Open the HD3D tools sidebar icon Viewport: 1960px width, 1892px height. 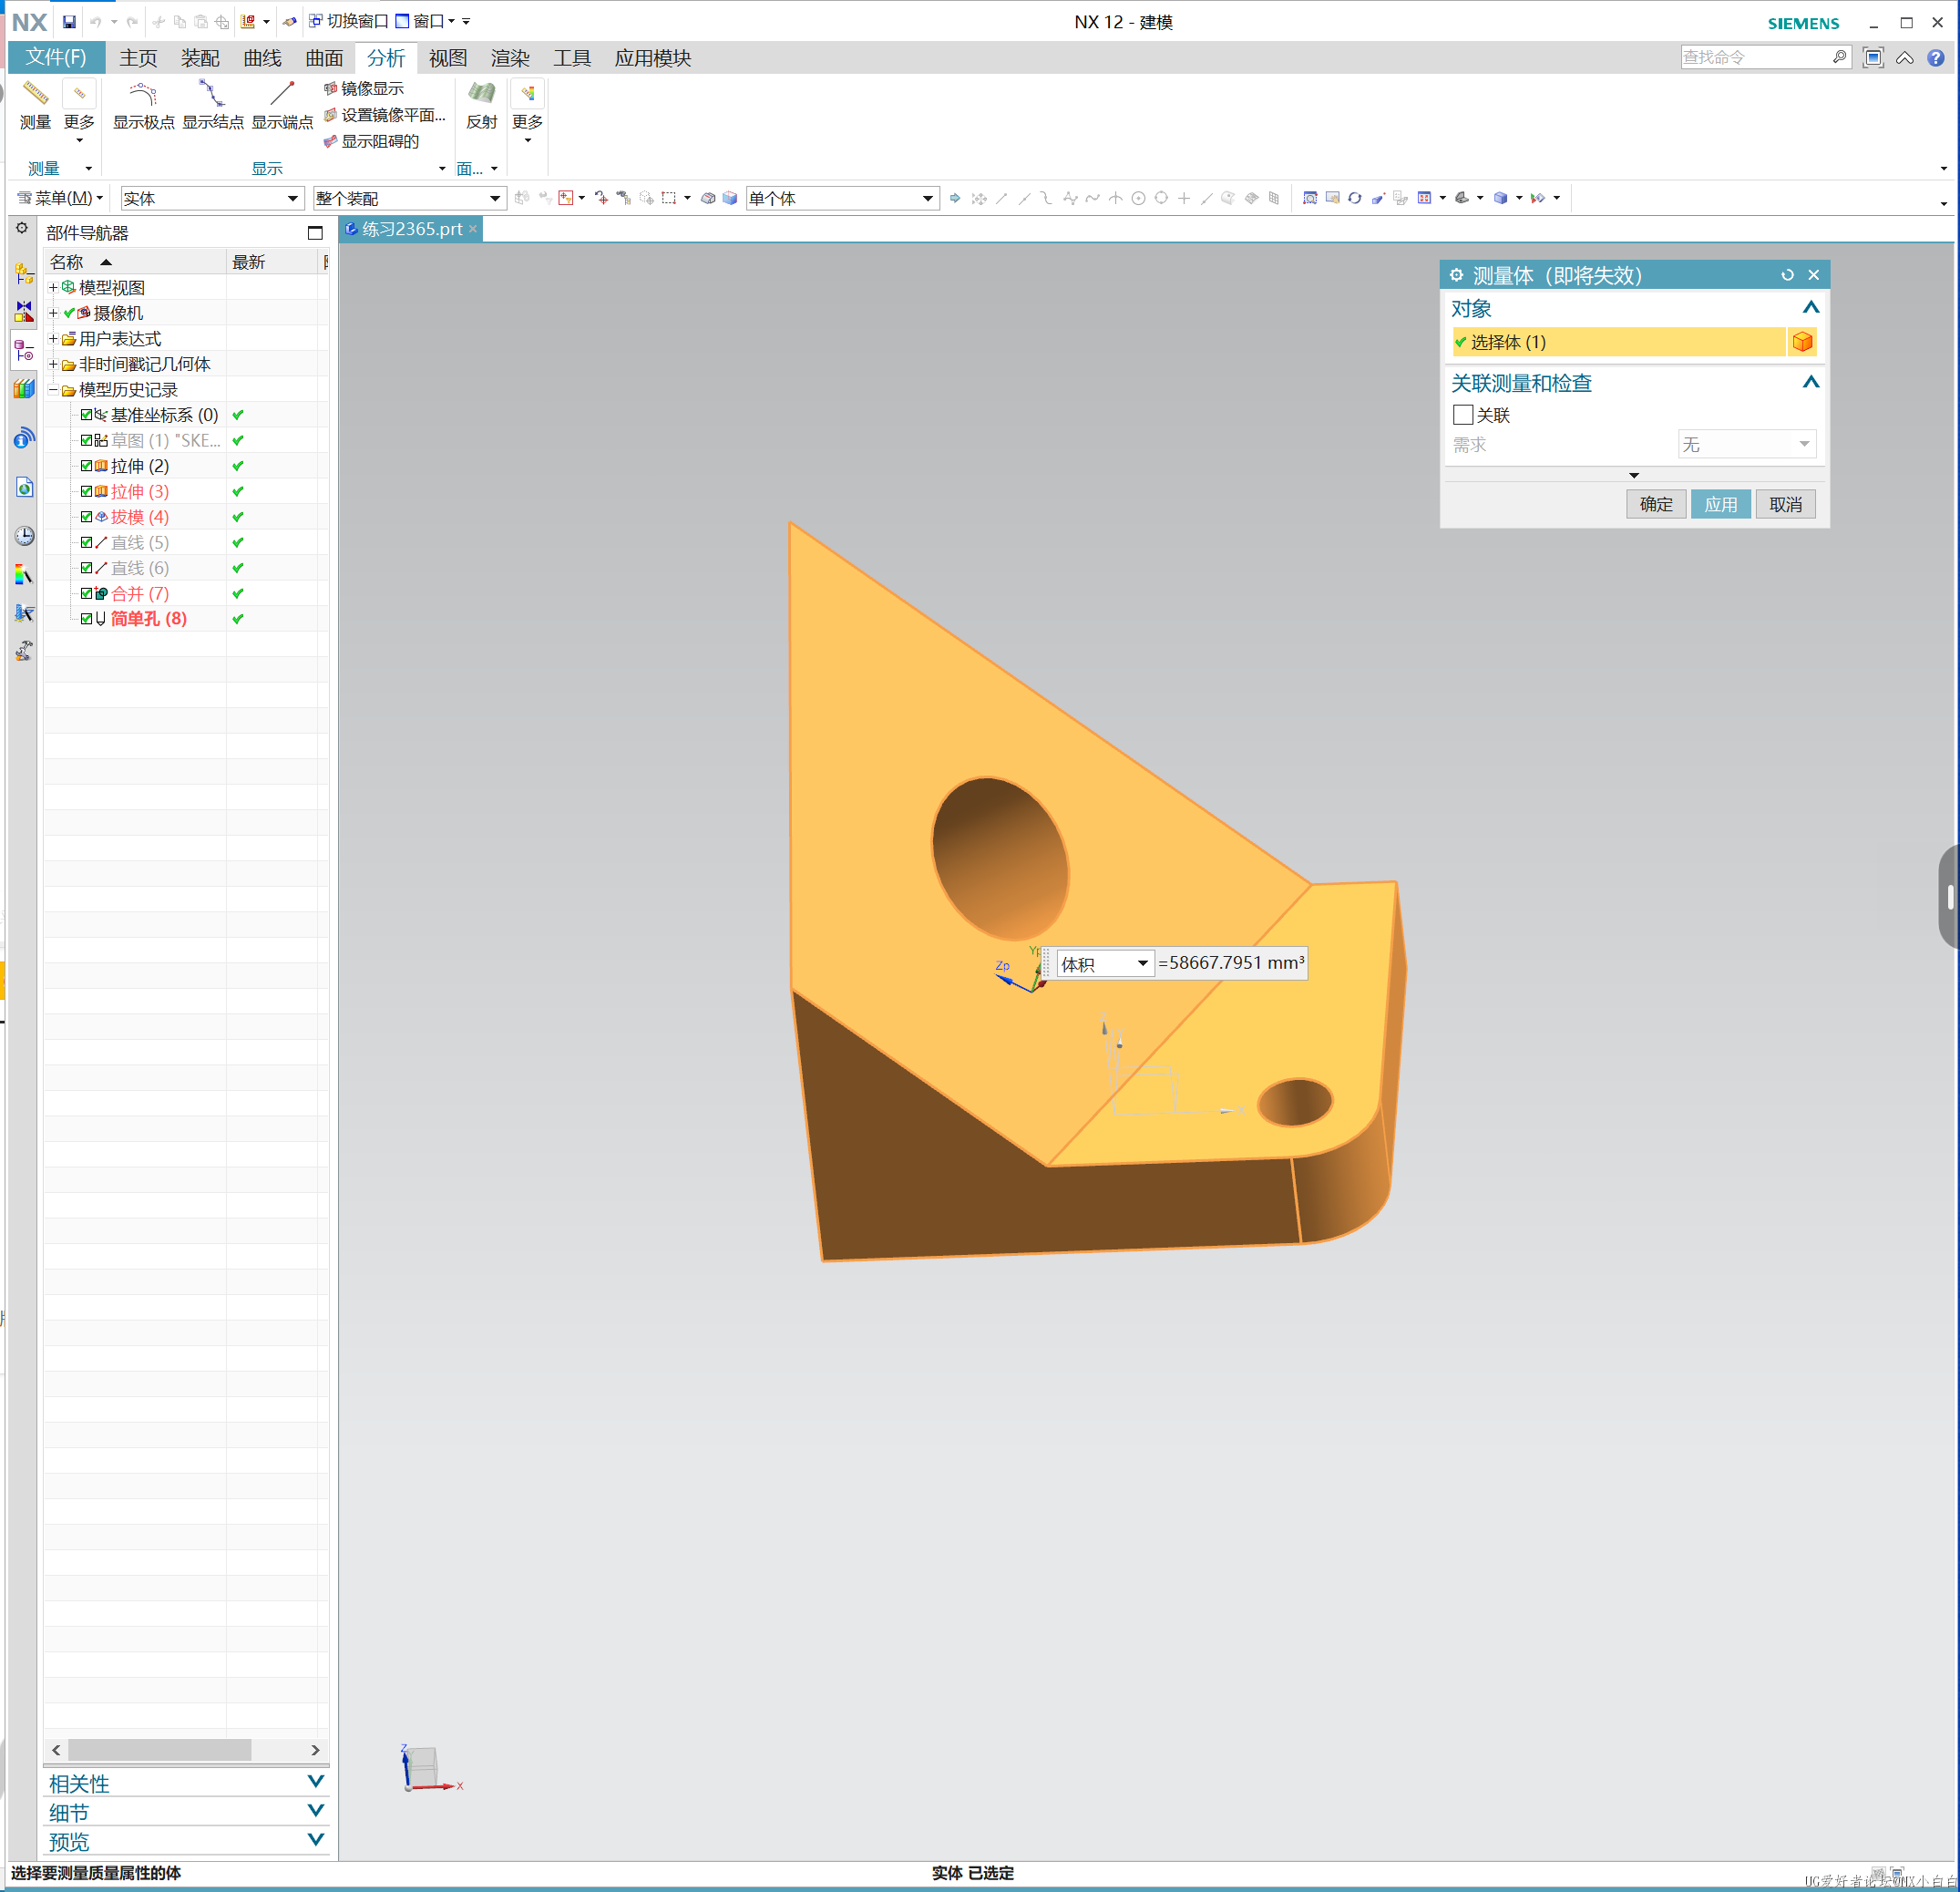click(24, 438)
